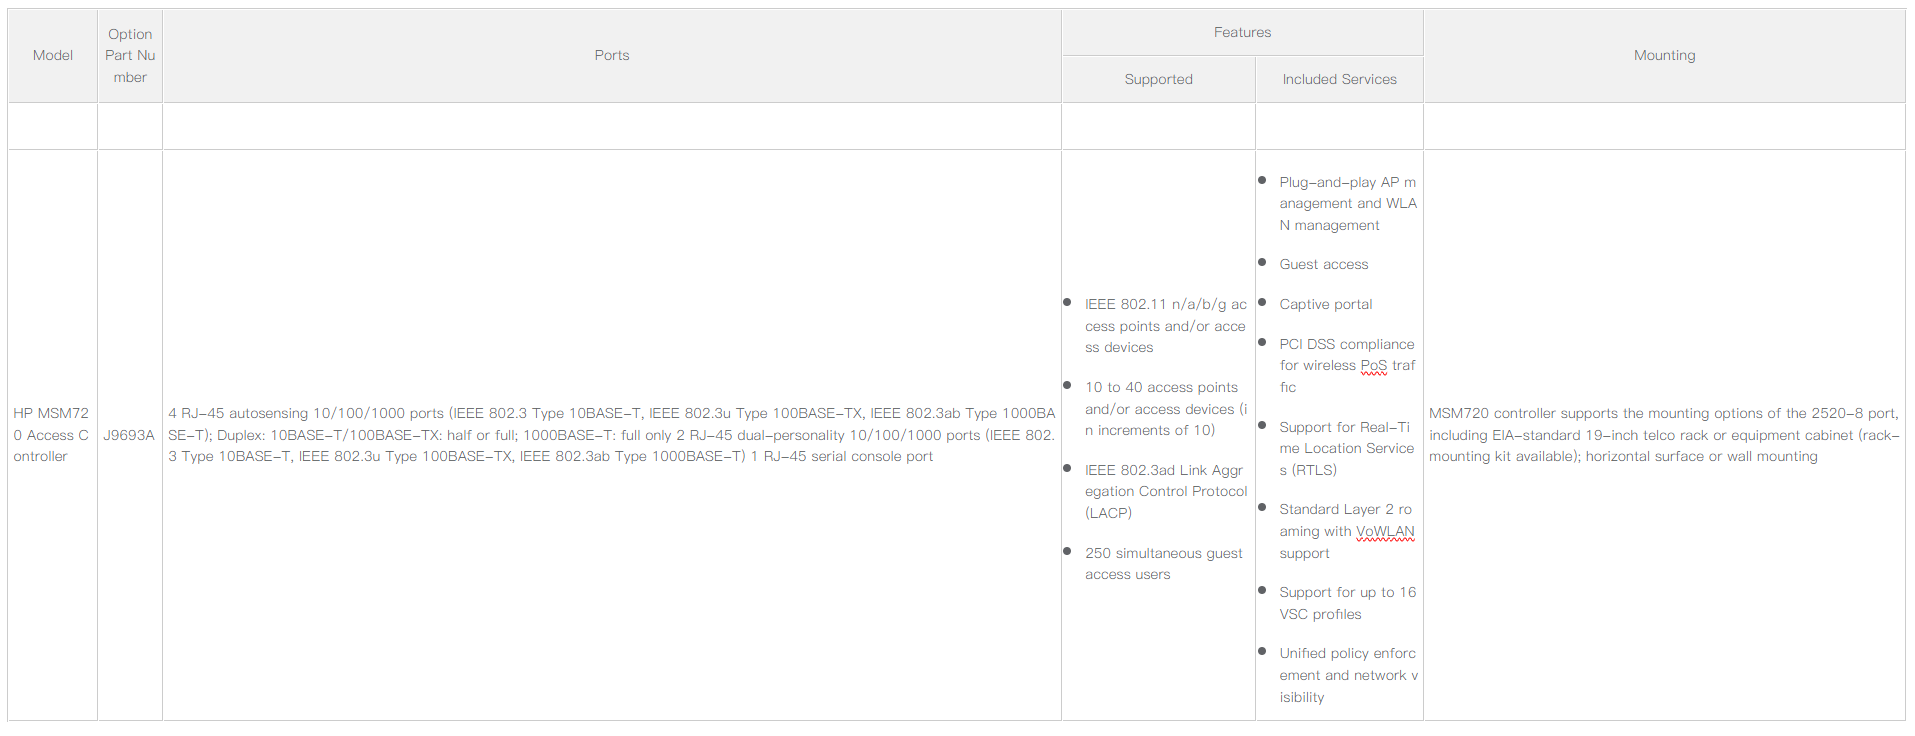
Task: Click the RJ-45 autosensing ports description
Action: pos(611,434)
